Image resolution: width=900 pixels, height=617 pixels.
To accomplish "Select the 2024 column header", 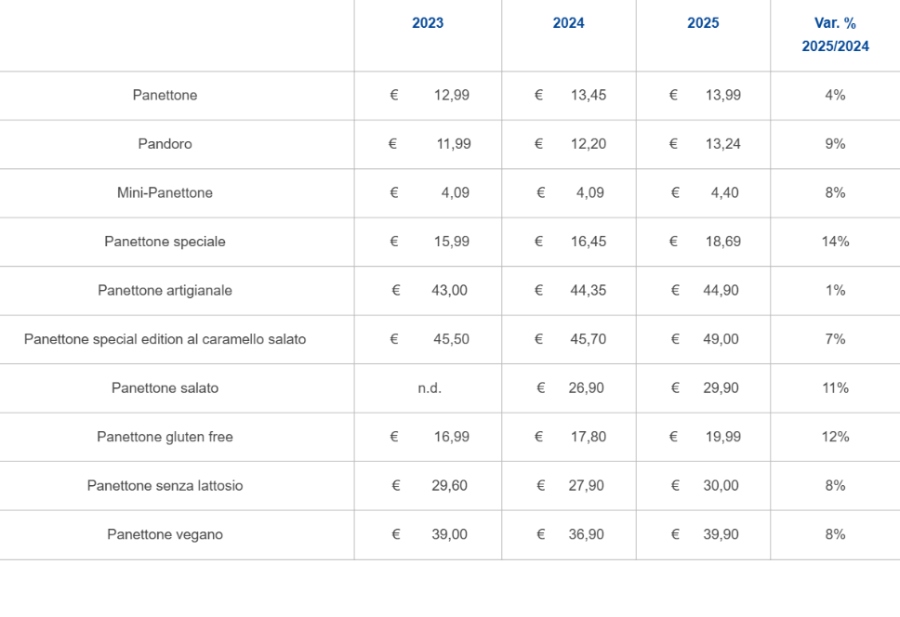I will [x=568, y=23].
